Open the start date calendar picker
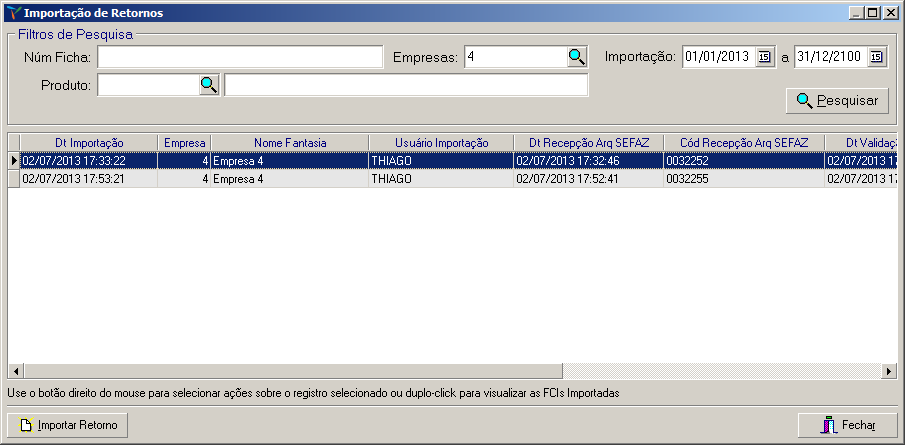The width and height of the screenshot is (905, 447). (x=765, y=57)
